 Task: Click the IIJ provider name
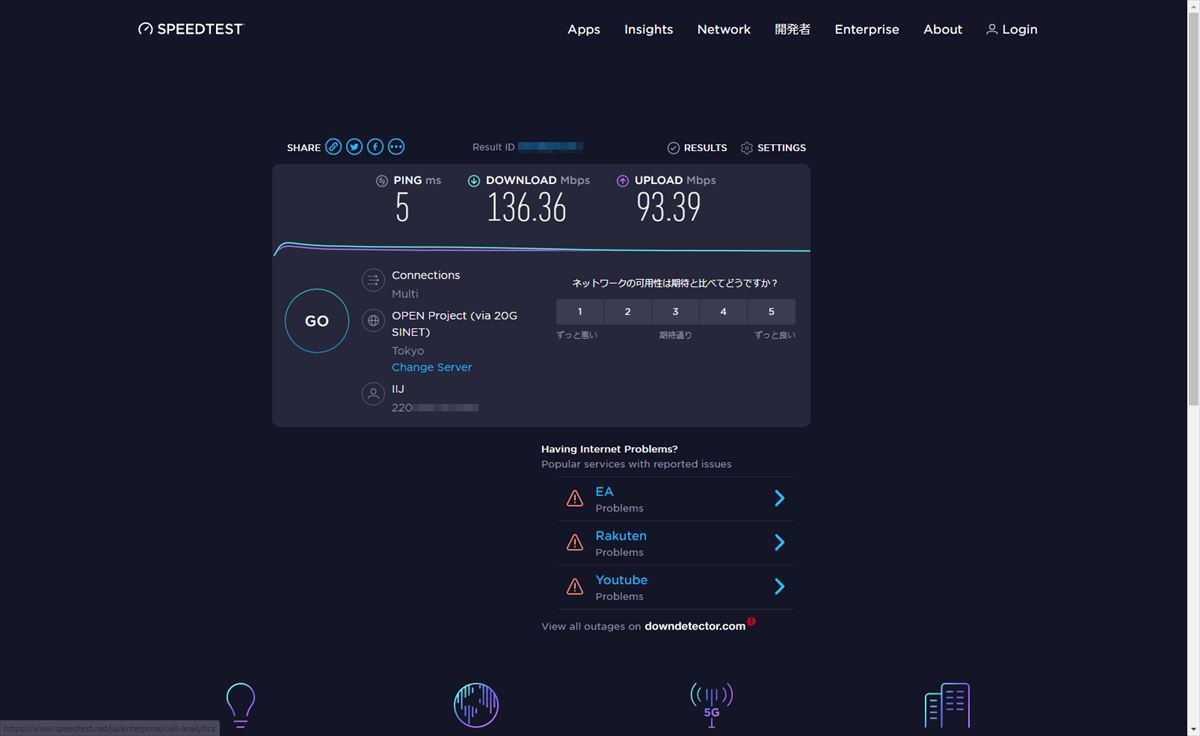click(398, 389)
